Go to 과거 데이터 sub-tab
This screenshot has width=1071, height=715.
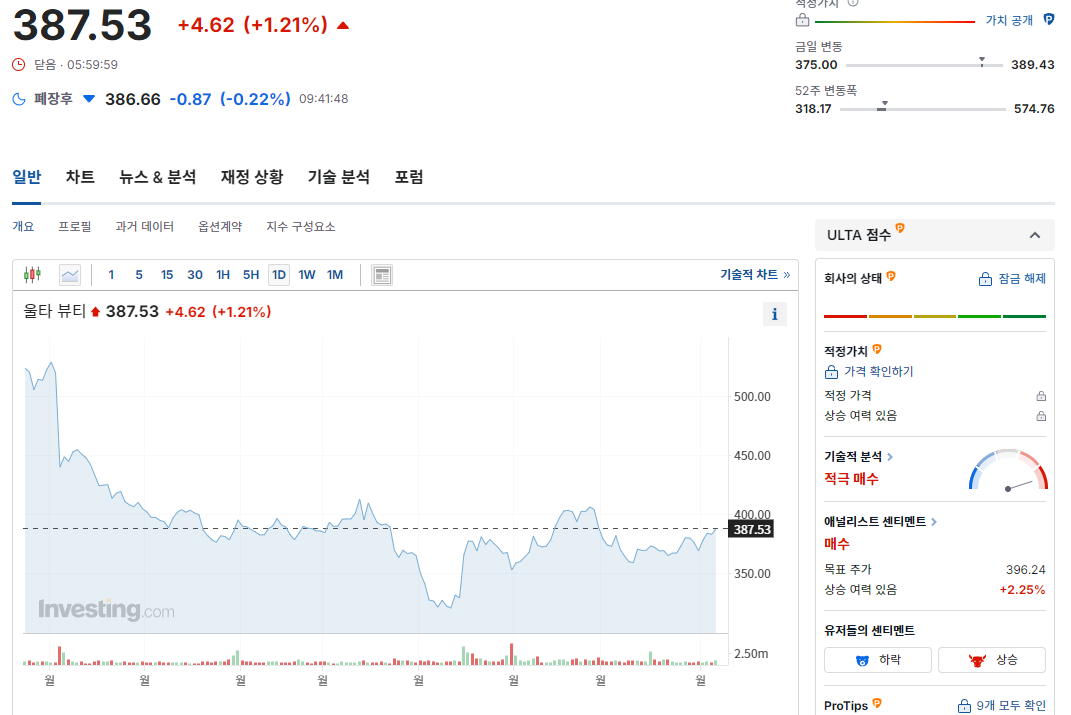click(x=144, y=226)
